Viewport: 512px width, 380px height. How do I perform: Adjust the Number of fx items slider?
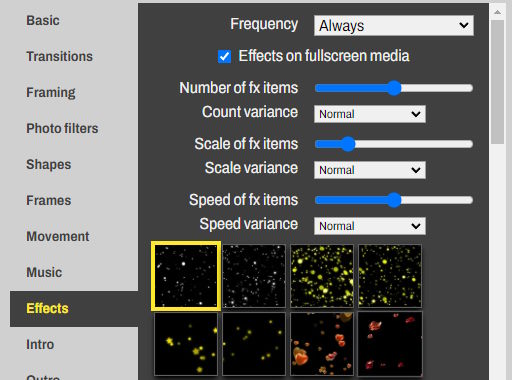[x=394, y=88]
